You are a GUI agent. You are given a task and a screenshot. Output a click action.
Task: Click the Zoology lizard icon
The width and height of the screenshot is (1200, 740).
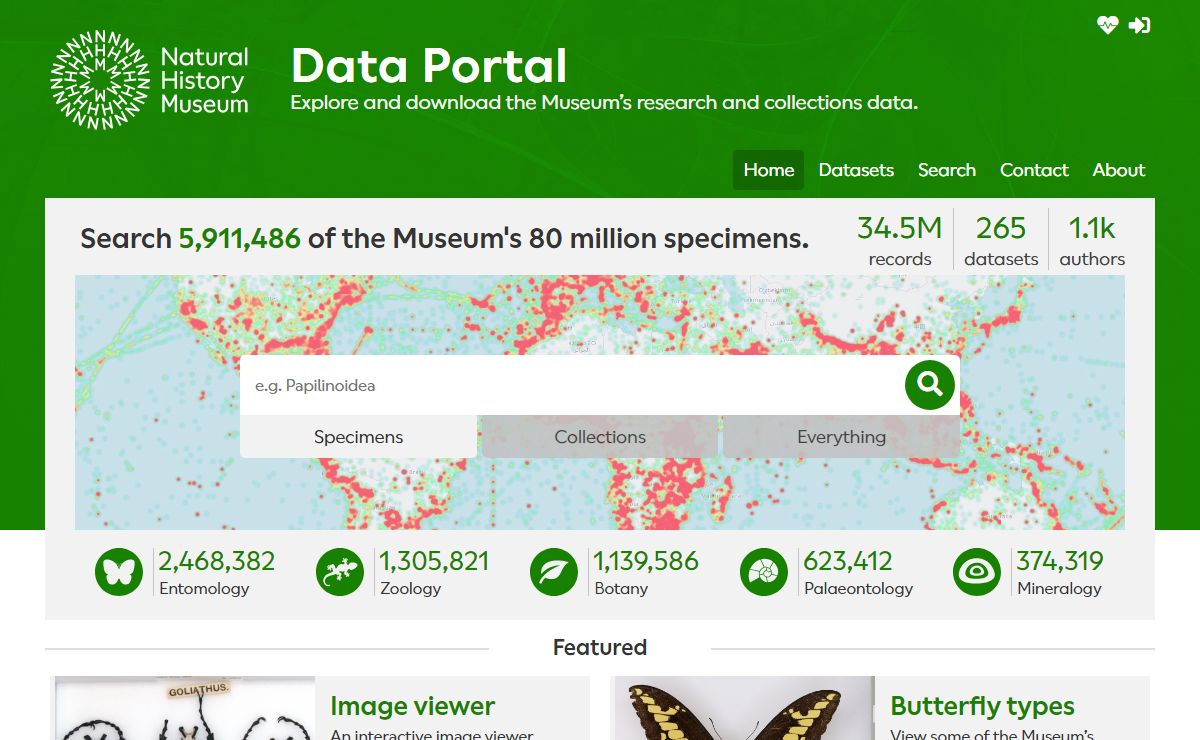(x=340, y=573)
